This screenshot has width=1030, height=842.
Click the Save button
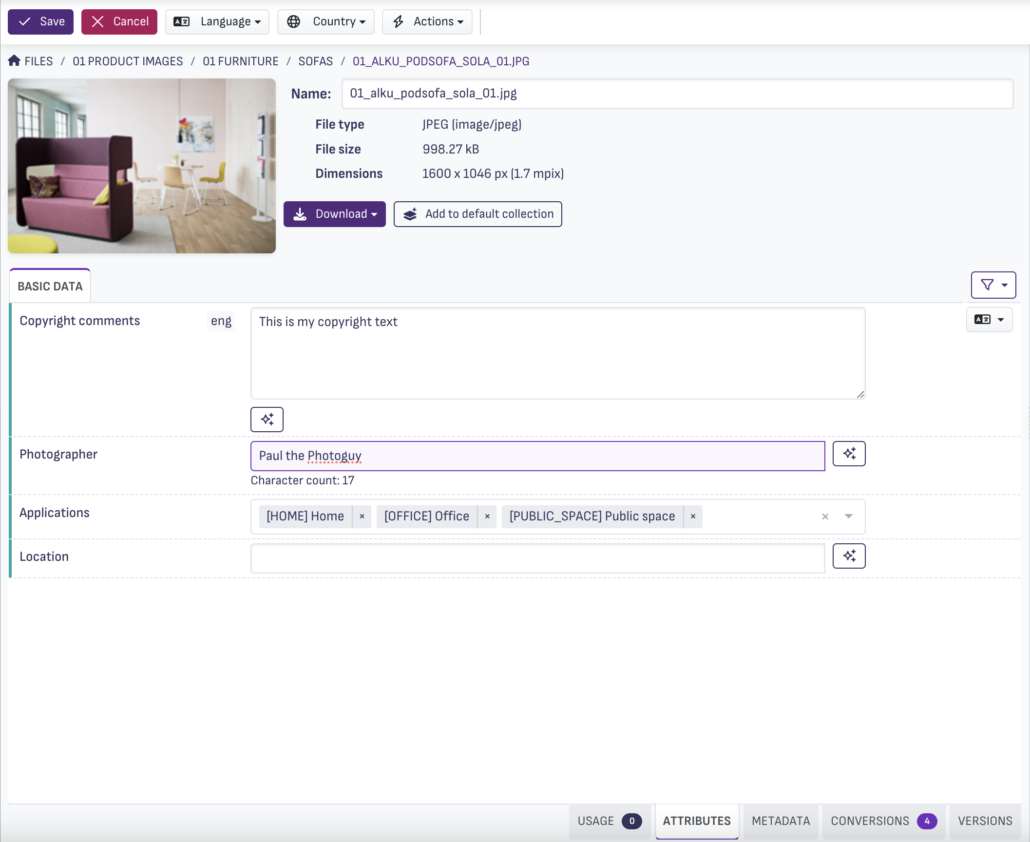[x=41, y=22]
